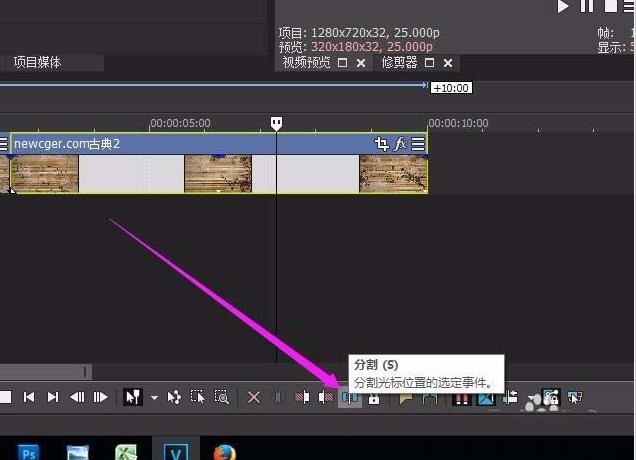636x460 pixels.
Task: Click the playhead marker on the ruler
Action: [x=276, y=123]
